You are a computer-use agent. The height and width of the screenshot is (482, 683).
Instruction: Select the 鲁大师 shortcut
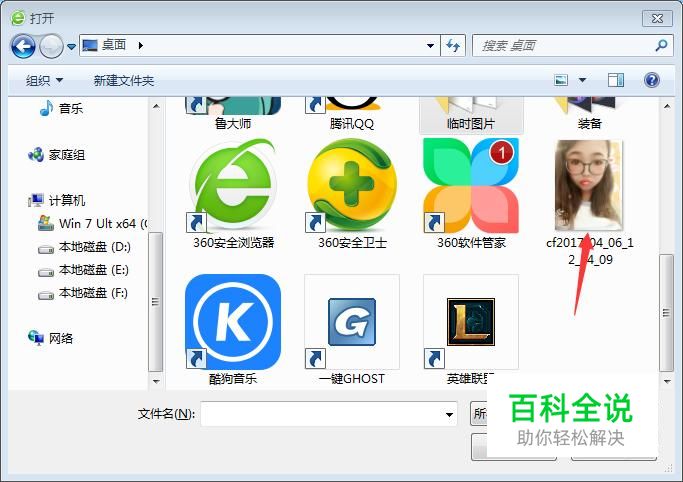pyautogui.click(x=233, y=114)
